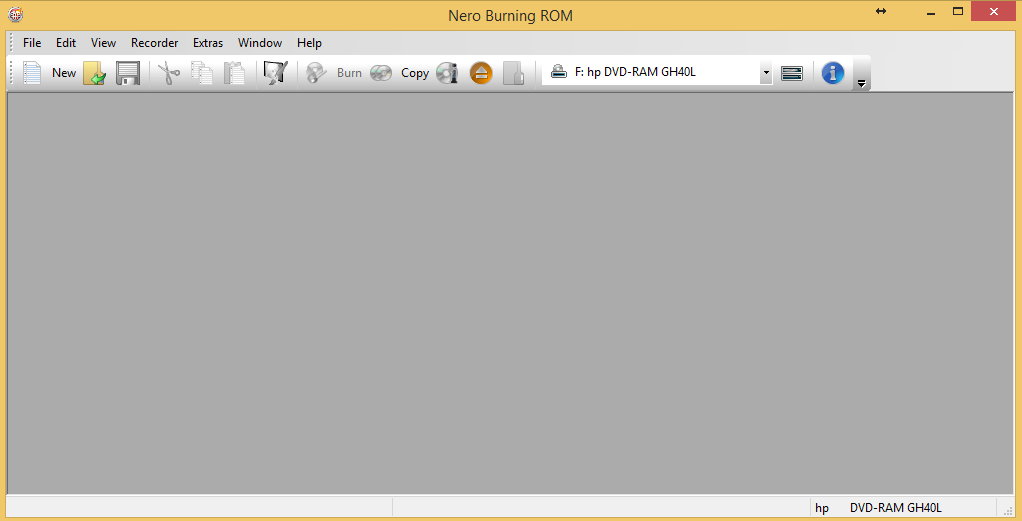Click the Copy disc button

pyautogui.click(x=399, y=72)
